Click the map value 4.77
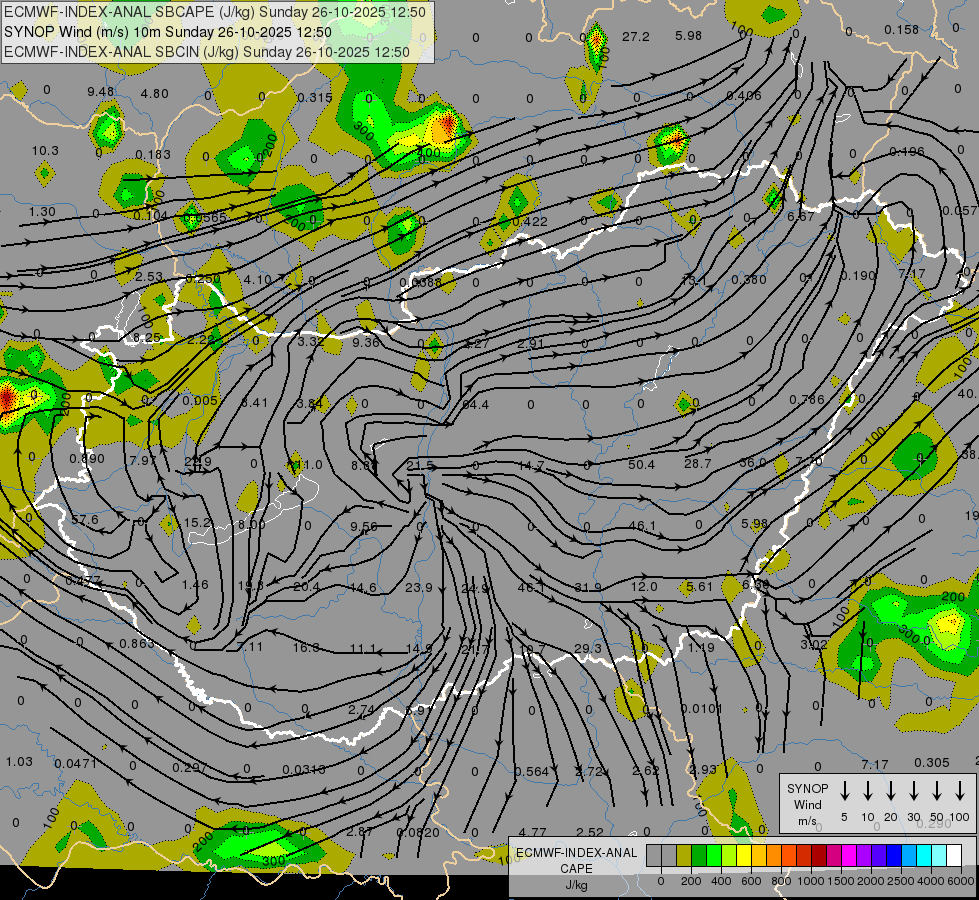979x900 pixels. pyautogui.click(x=532, y=832)
